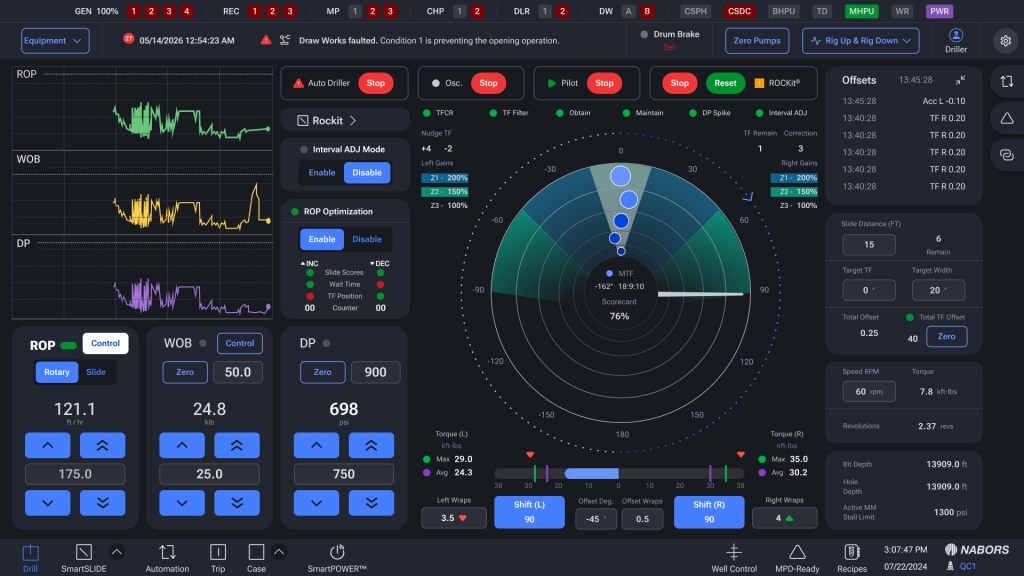Open Well Control screen
Viewport: 1024px width, 576px height.
(734, 558)
